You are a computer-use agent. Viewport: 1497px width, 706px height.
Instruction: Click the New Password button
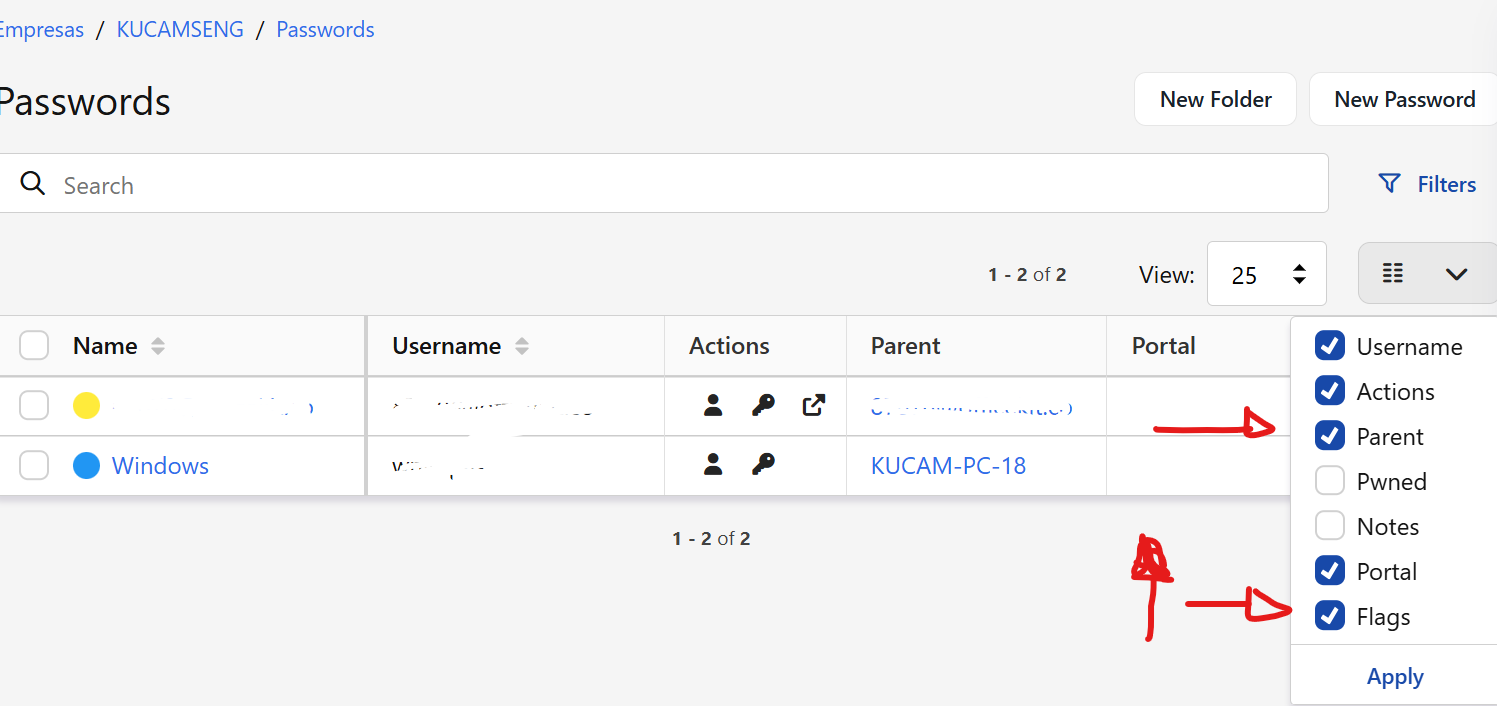(1404, 99)
